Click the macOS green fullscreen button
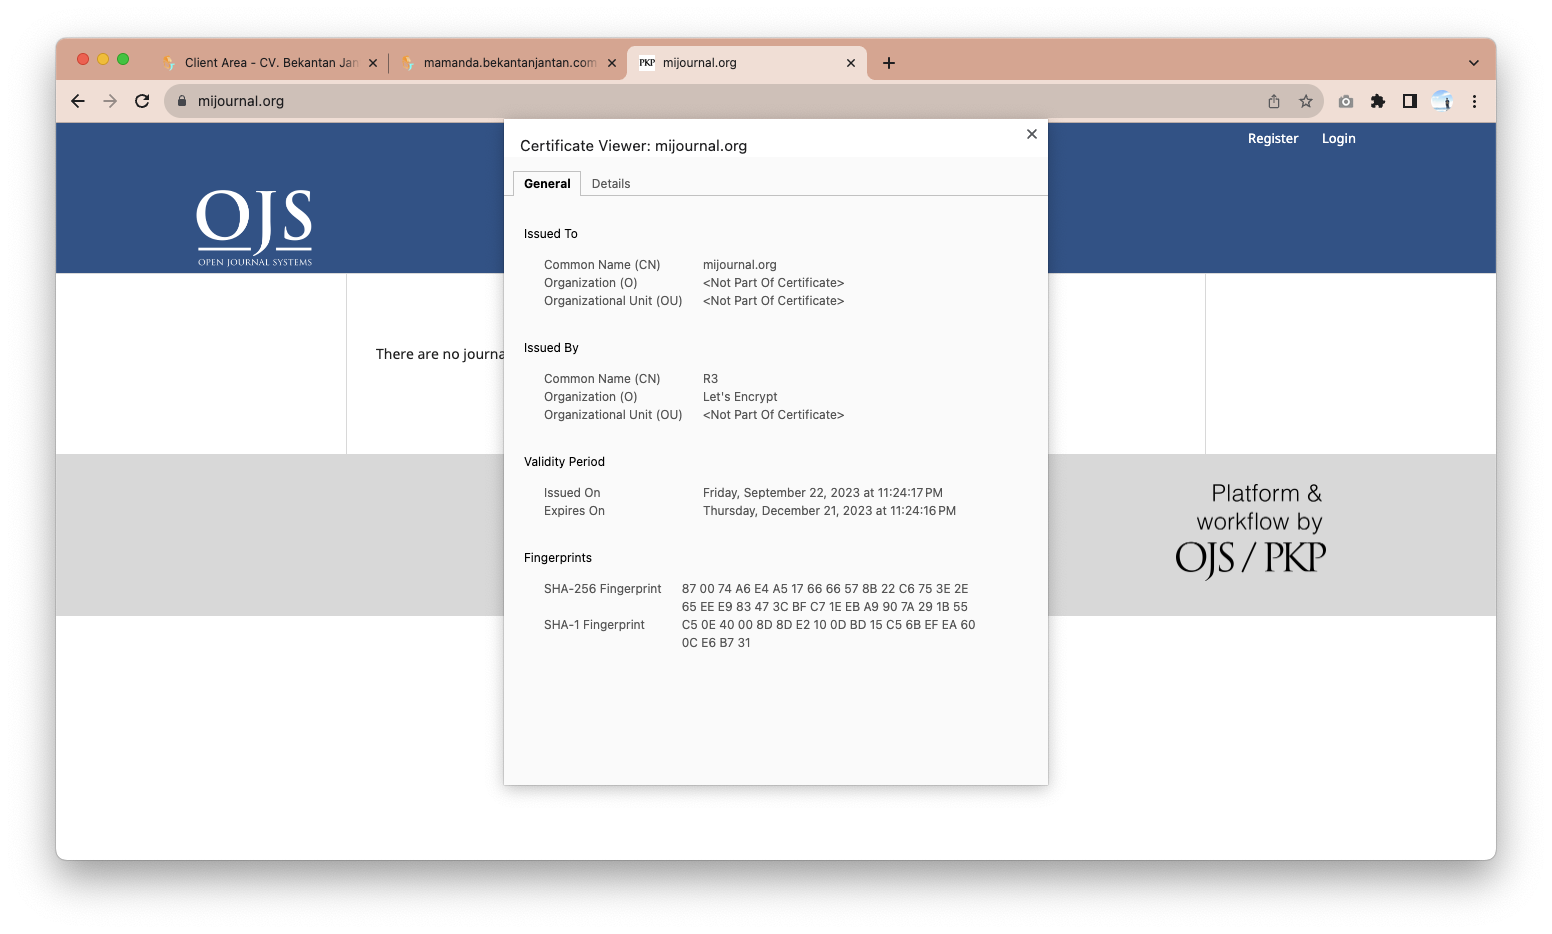 (x=123, y=59)
